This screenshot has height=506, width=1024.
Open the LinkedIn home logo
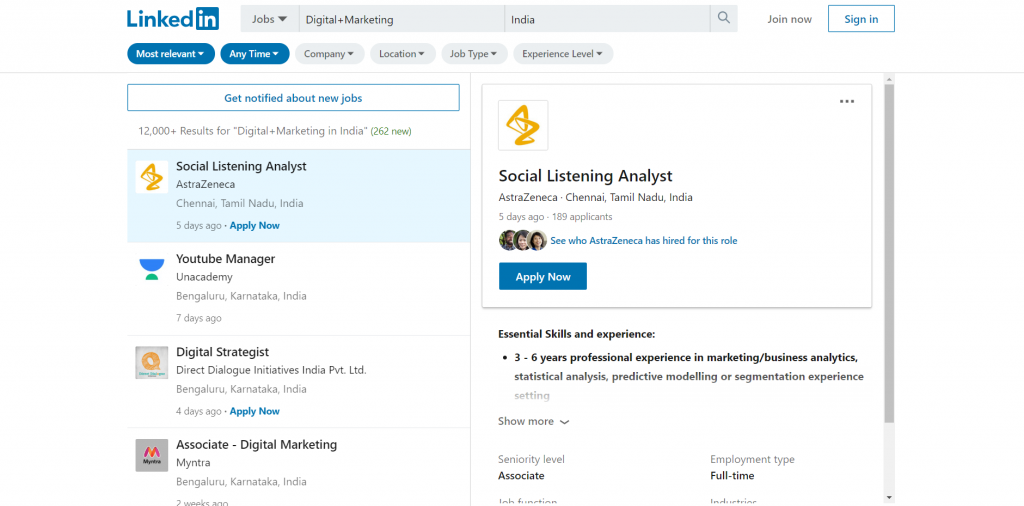click(172, 18)
